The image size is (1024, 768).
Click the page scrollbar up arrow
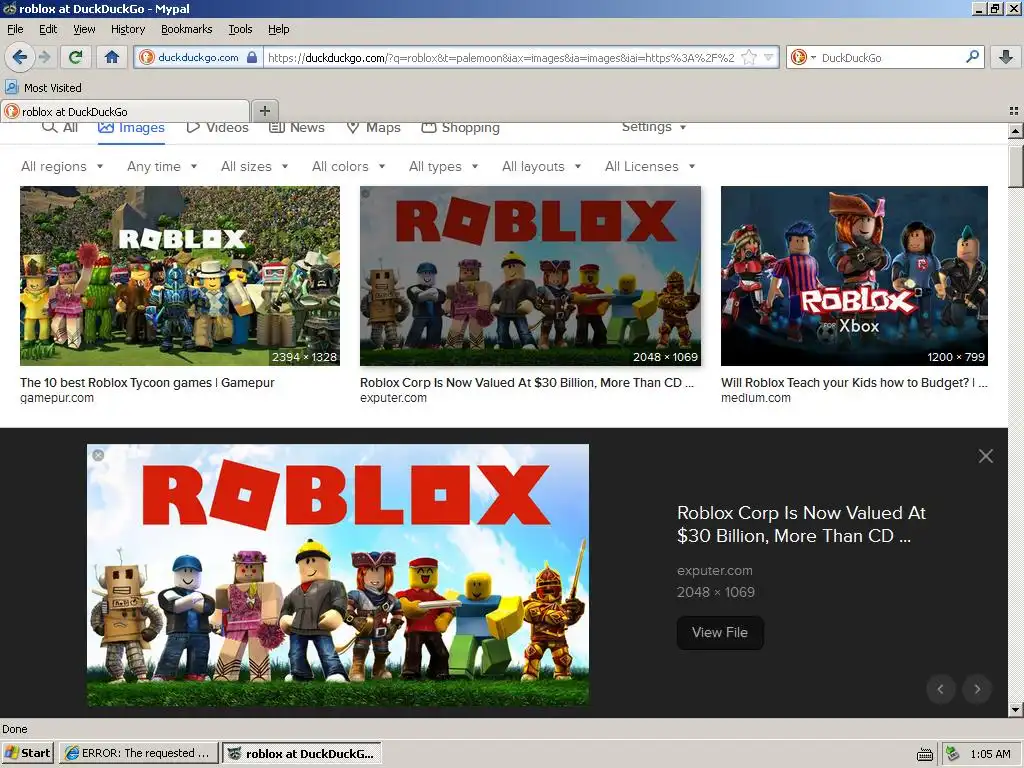pos(1015,131)
